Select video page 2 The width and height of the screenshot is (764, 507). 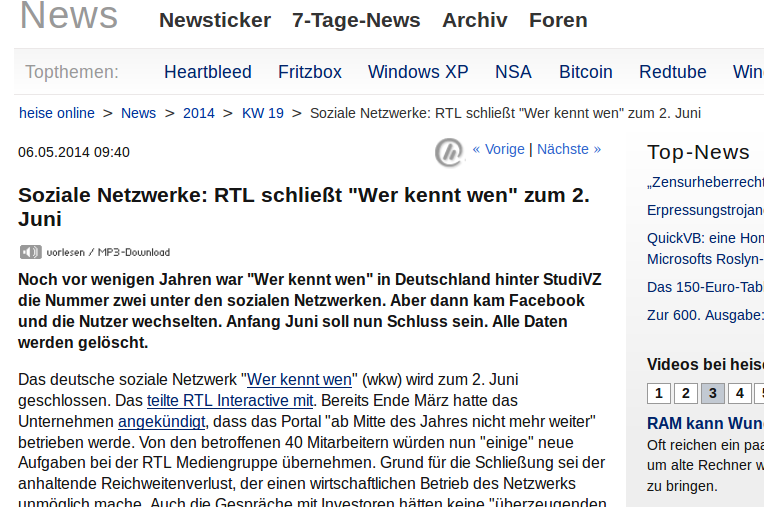coord(686,393)
